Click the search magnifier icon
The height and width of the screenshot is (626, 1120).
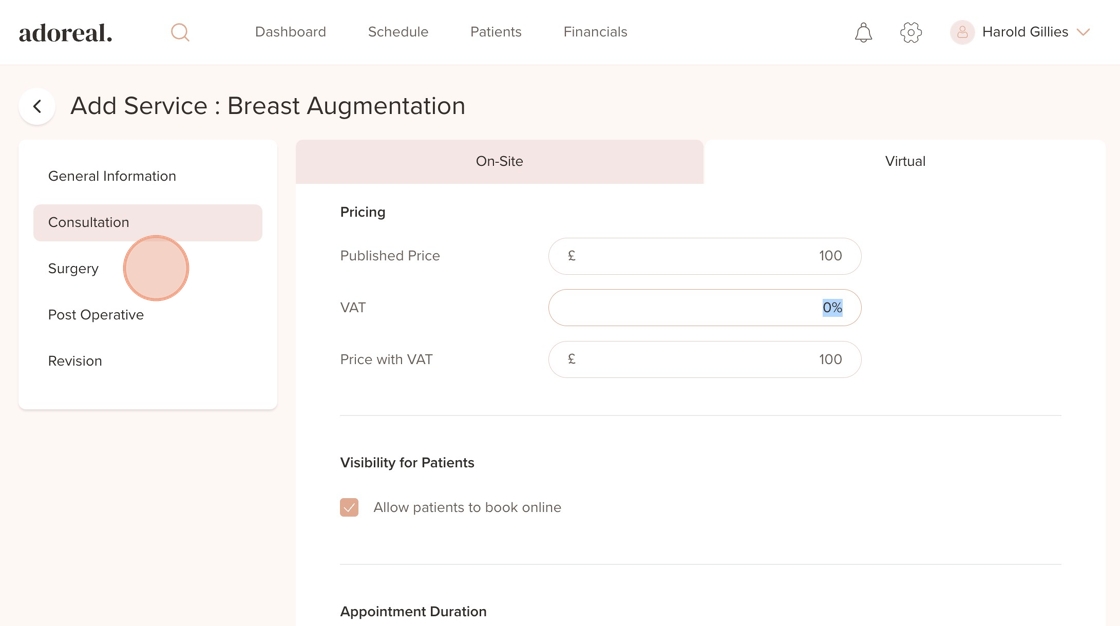pos(180,32)
